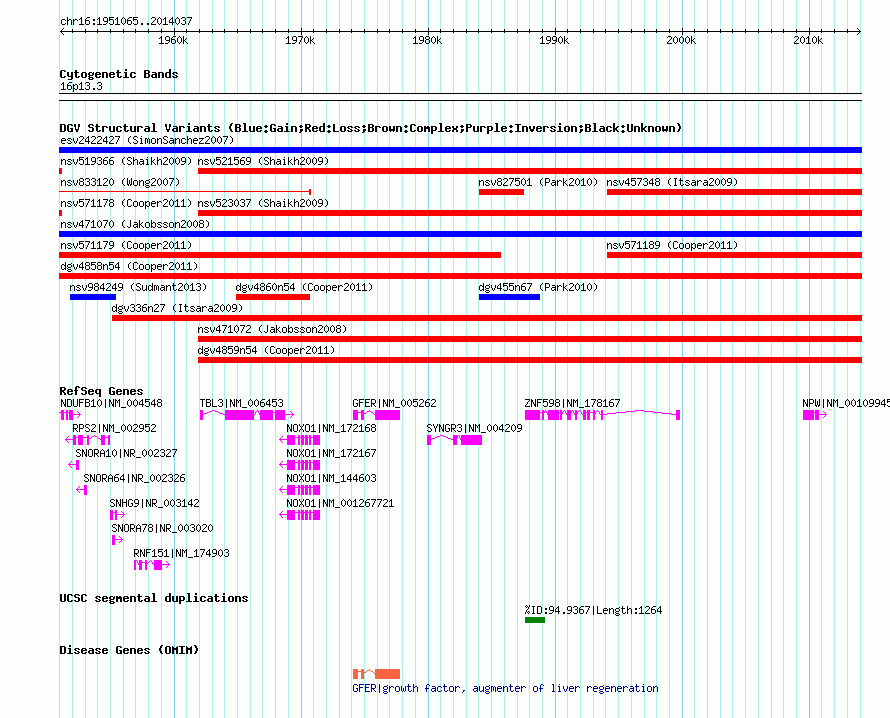Image resolution: width=890 pixels, height=718 pixels.
Task: Click the SYNGR3|NM_004209 label
Action: [474, 428]
